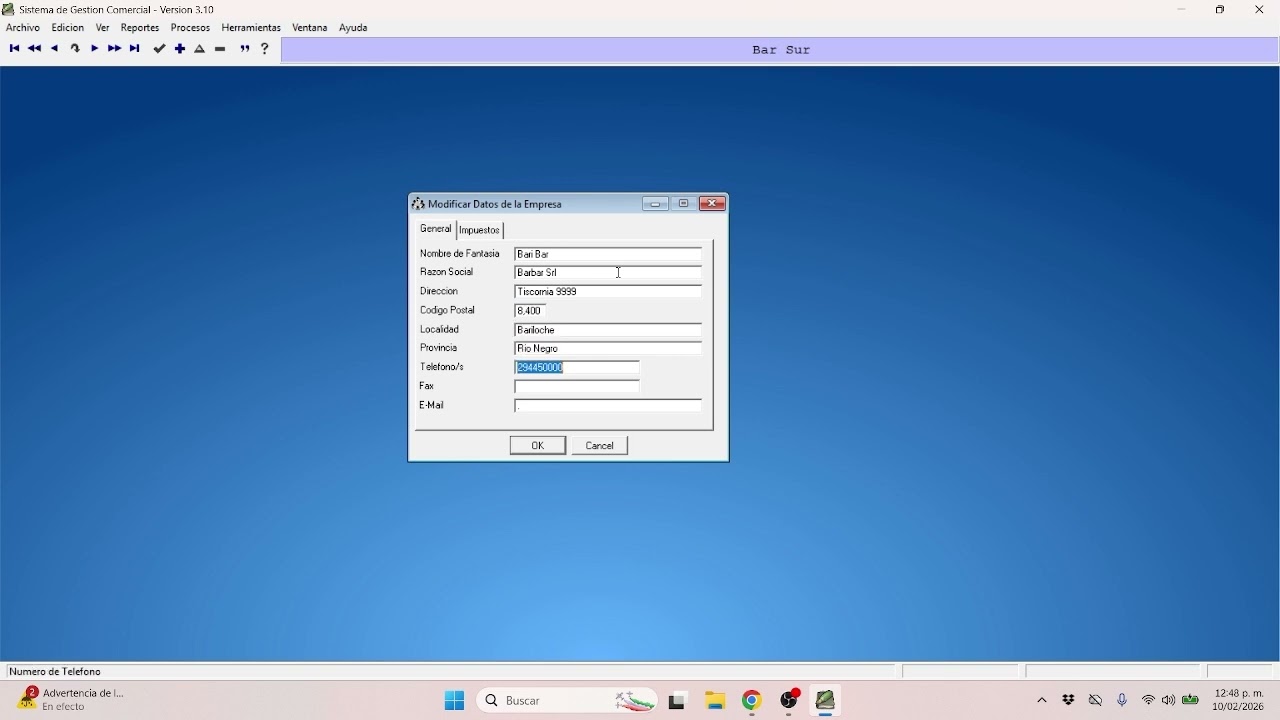This screenshot has width=1280, height=720.
Task: Select the General tab
Action: pos(436,229)
